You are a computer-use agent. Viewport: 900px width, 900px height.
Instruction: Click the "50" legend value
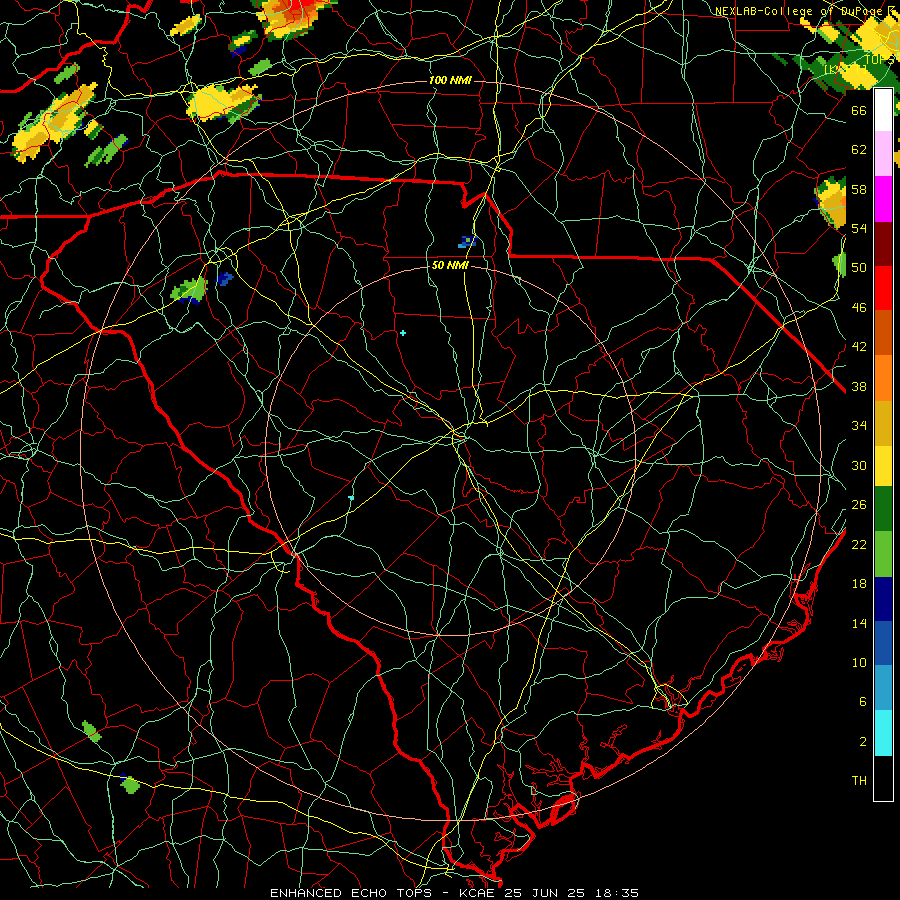(x=859, y=268)
